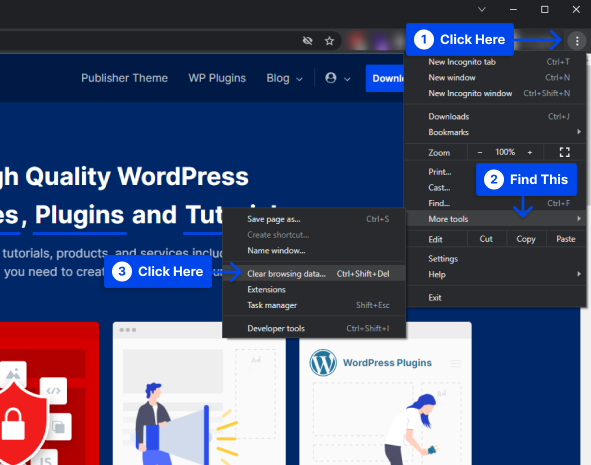The width and height of the screenshot is (591, 465).
Task: Choose Find... menu entry
Action: (x=495, y=203)
